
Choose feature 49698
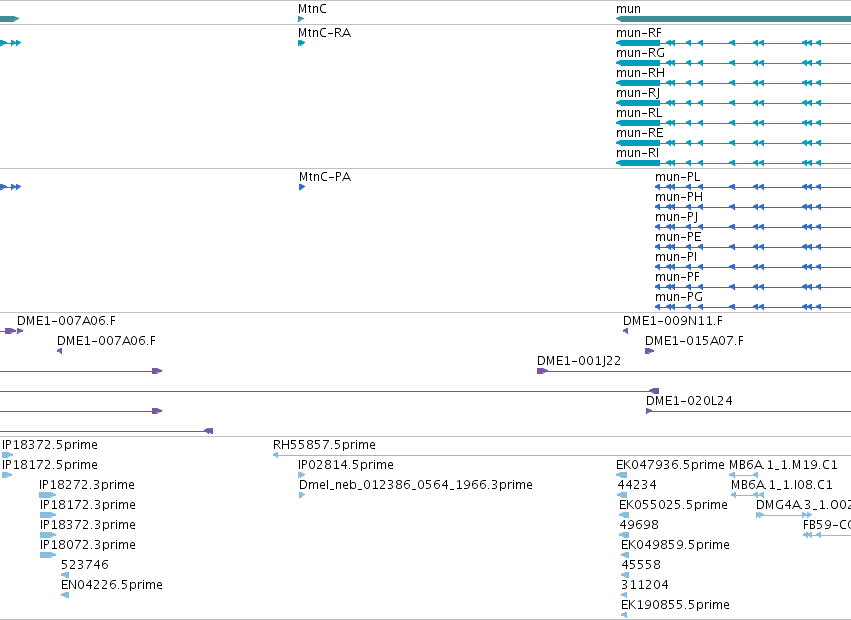639,525
